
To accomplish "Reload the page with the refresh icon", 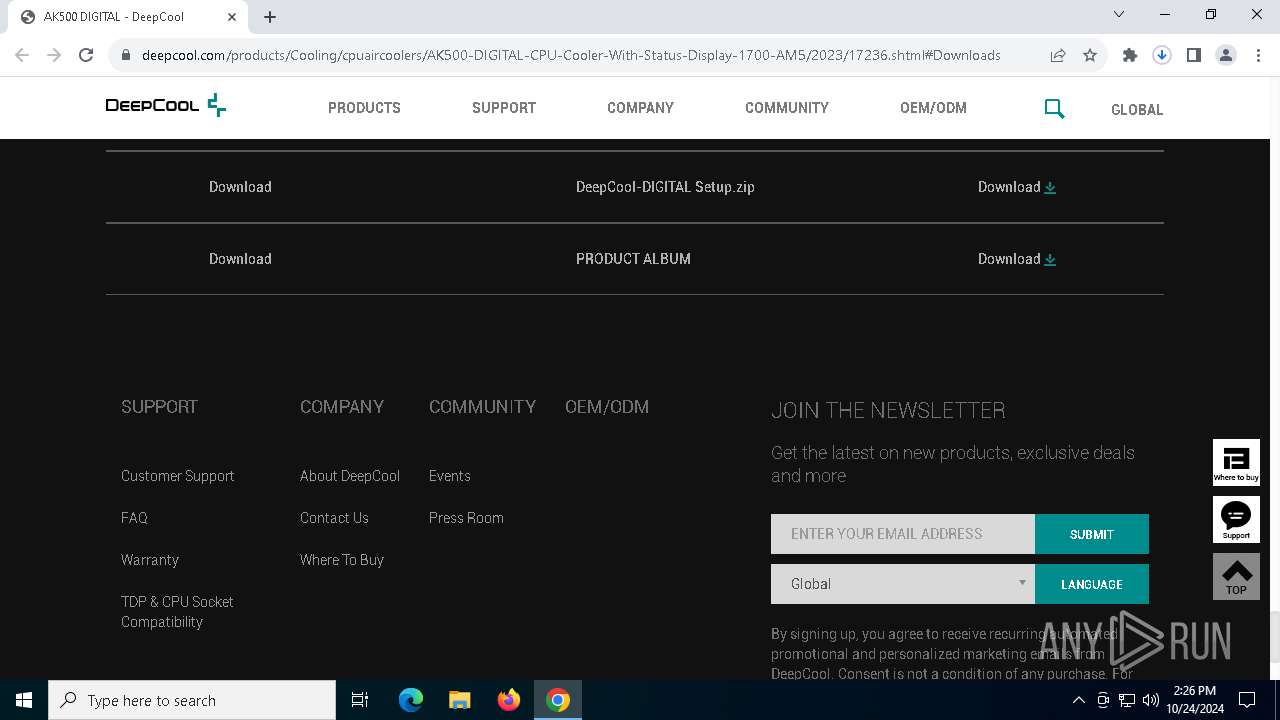I will click(x=86, y=55).
